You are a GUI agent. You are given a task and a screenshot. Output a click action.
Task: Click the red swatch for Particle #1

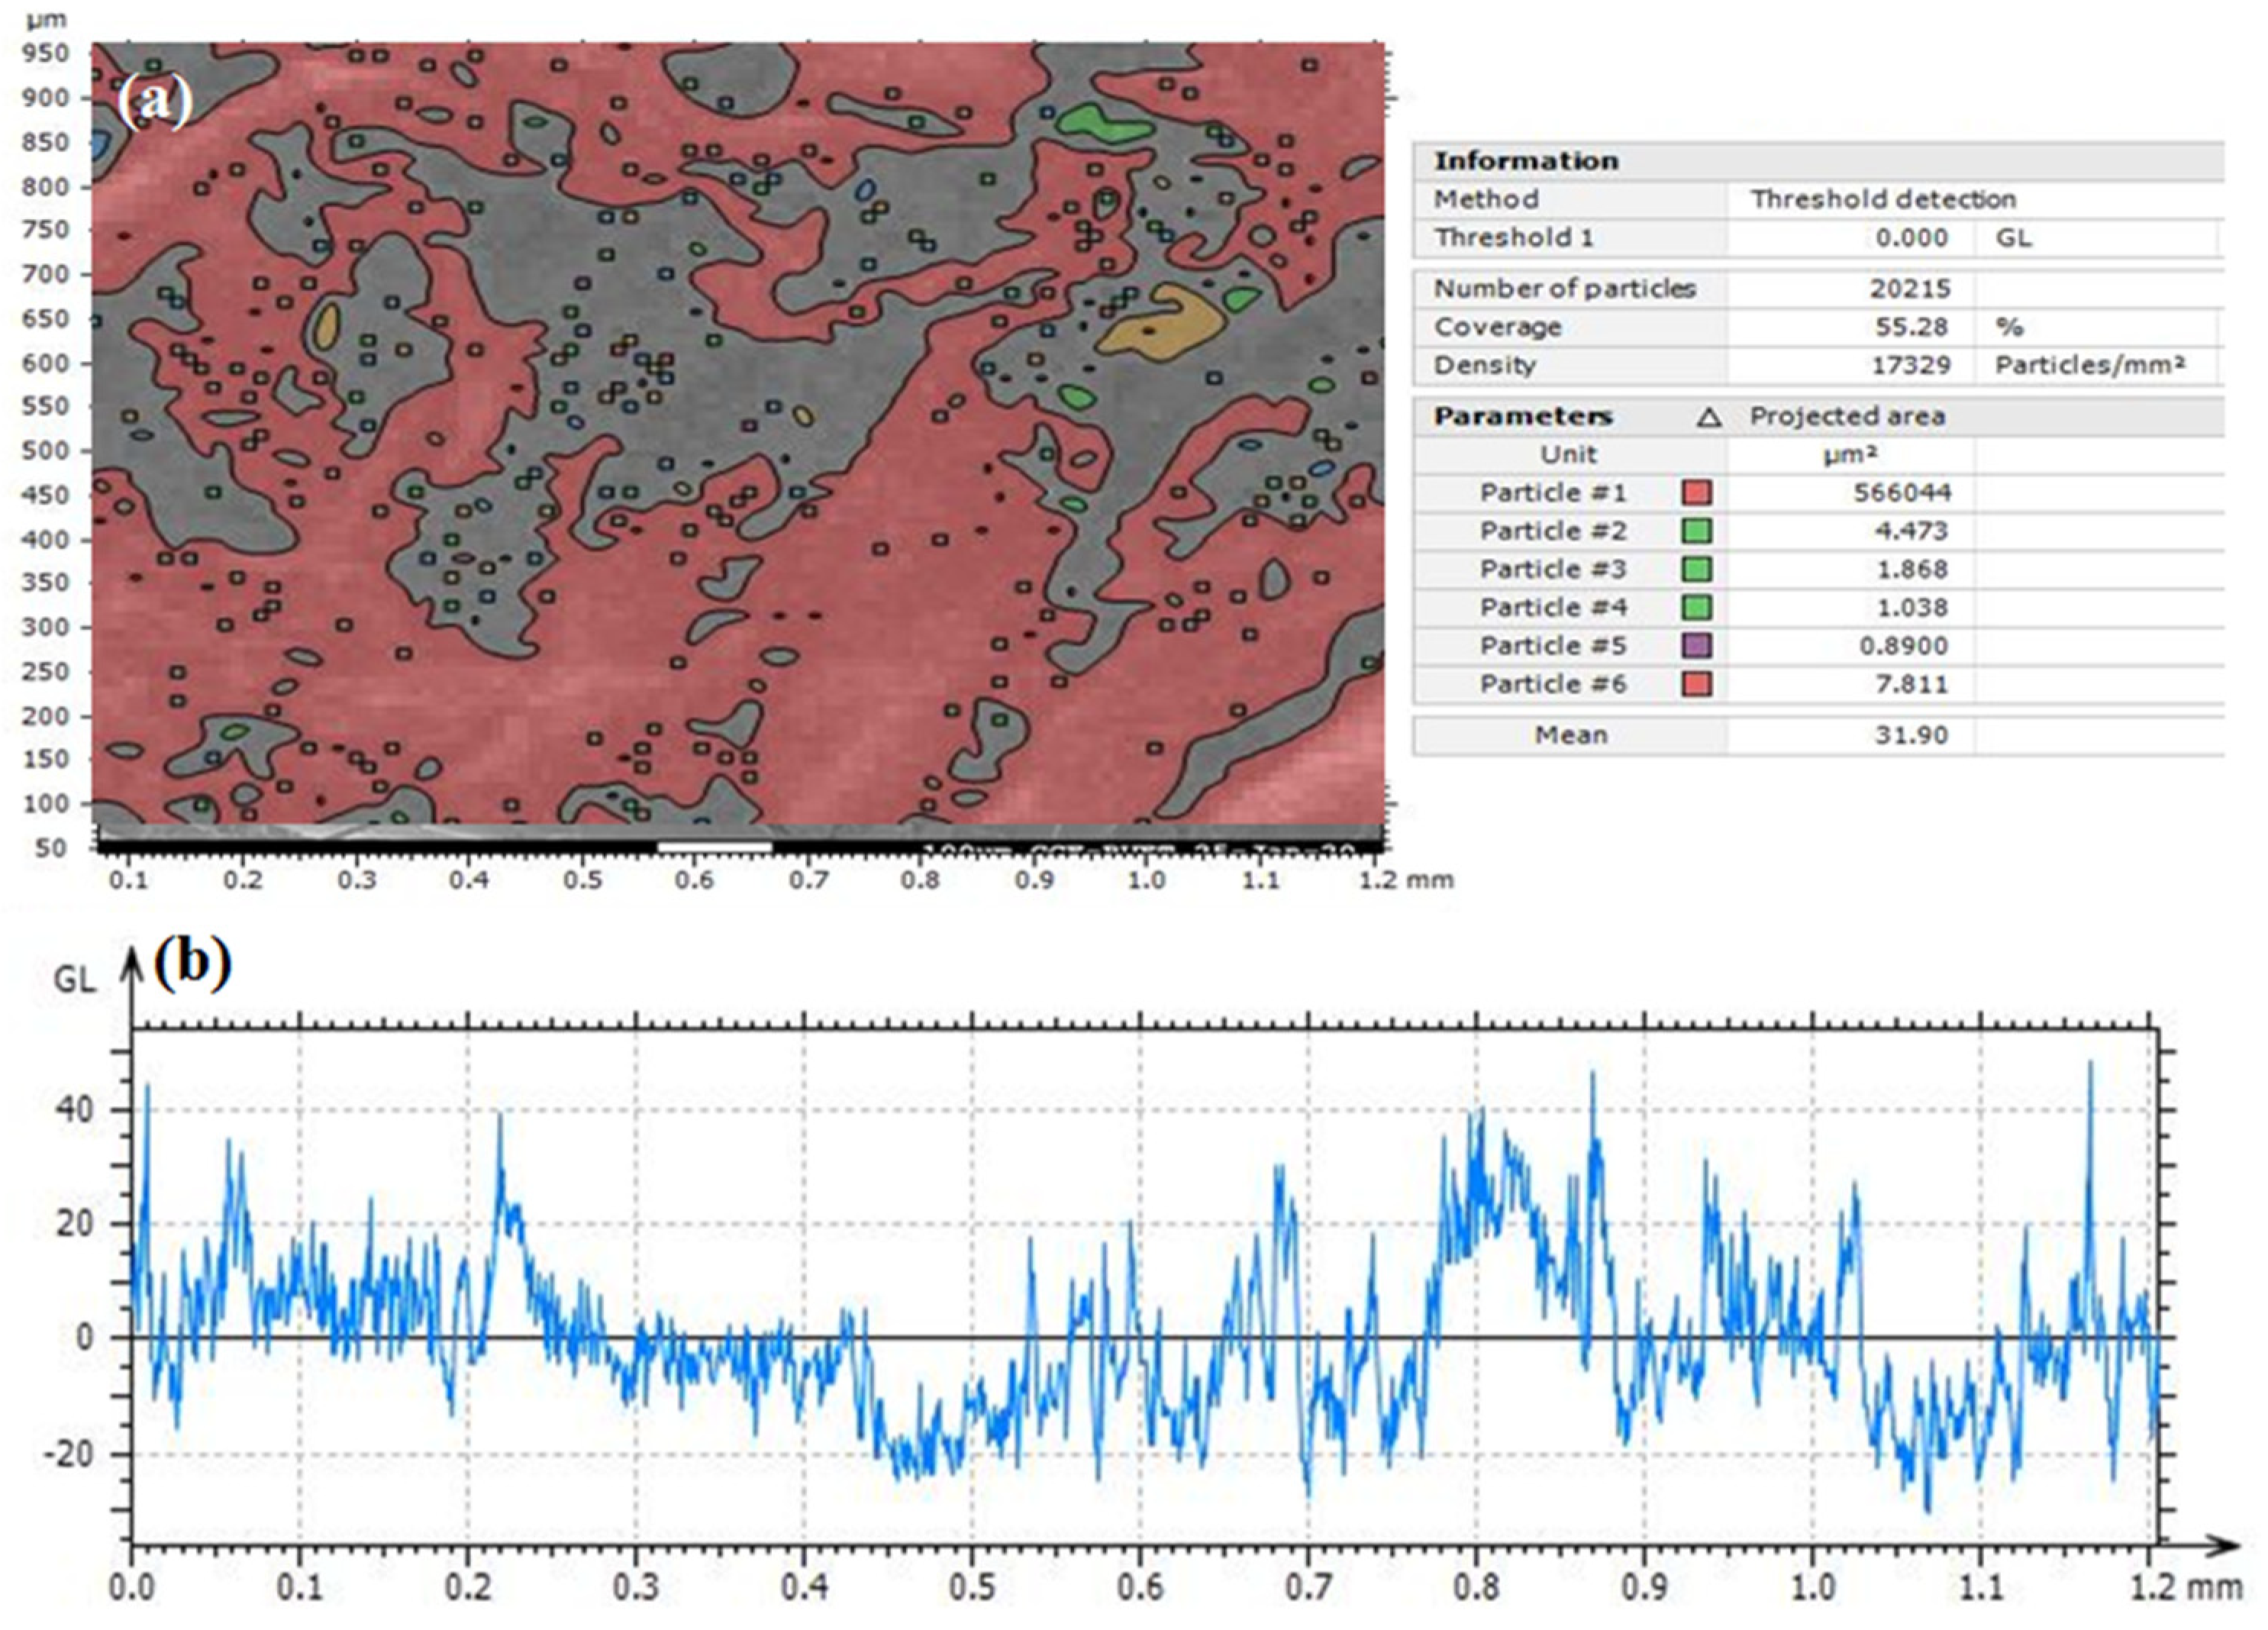pyautogui.click(x=1697, y=492)
